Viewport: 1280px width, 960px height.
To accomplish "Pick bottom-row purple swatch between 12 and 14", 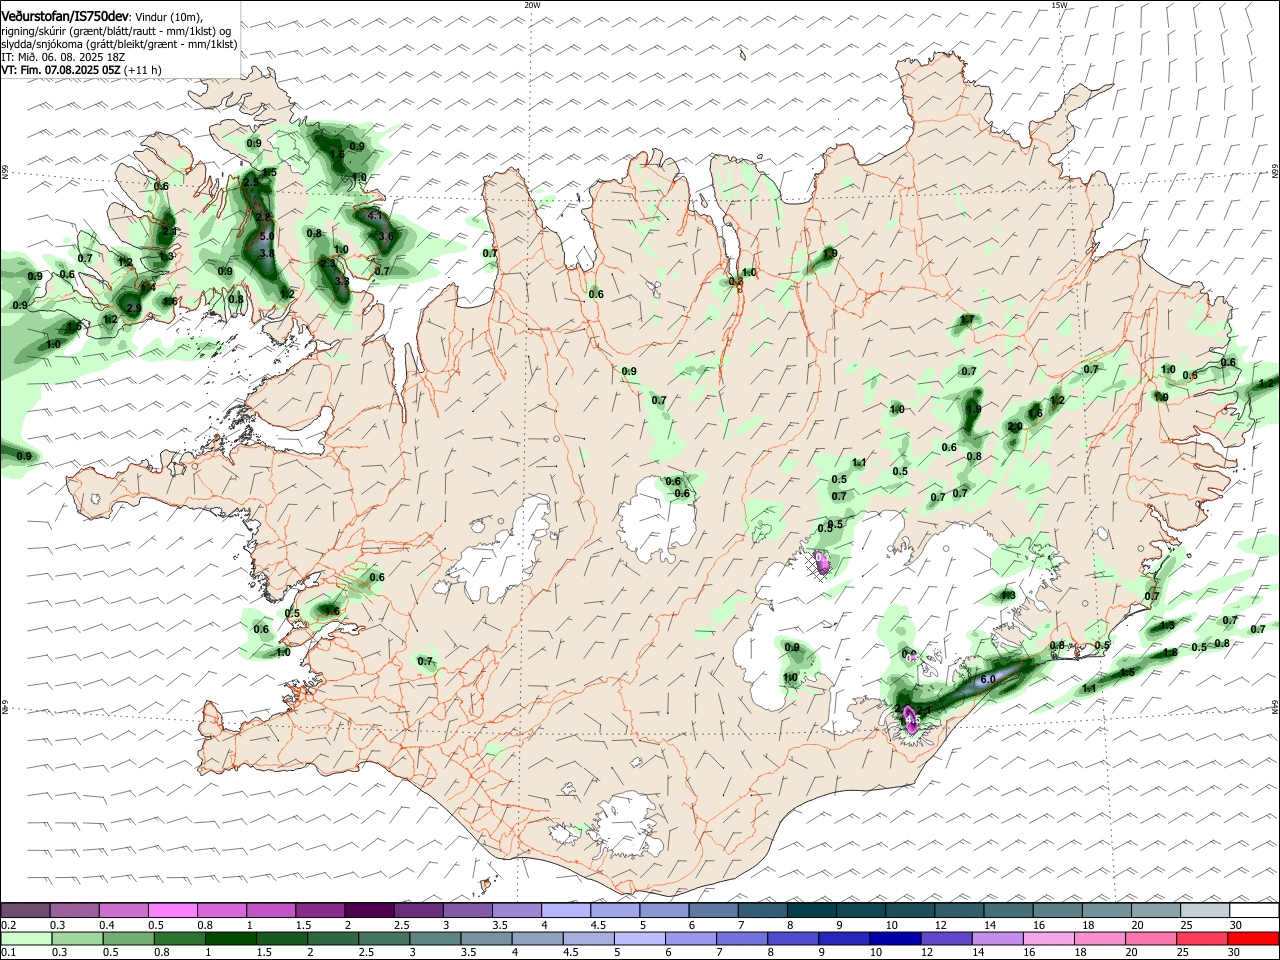I will (x=947, y=939).
